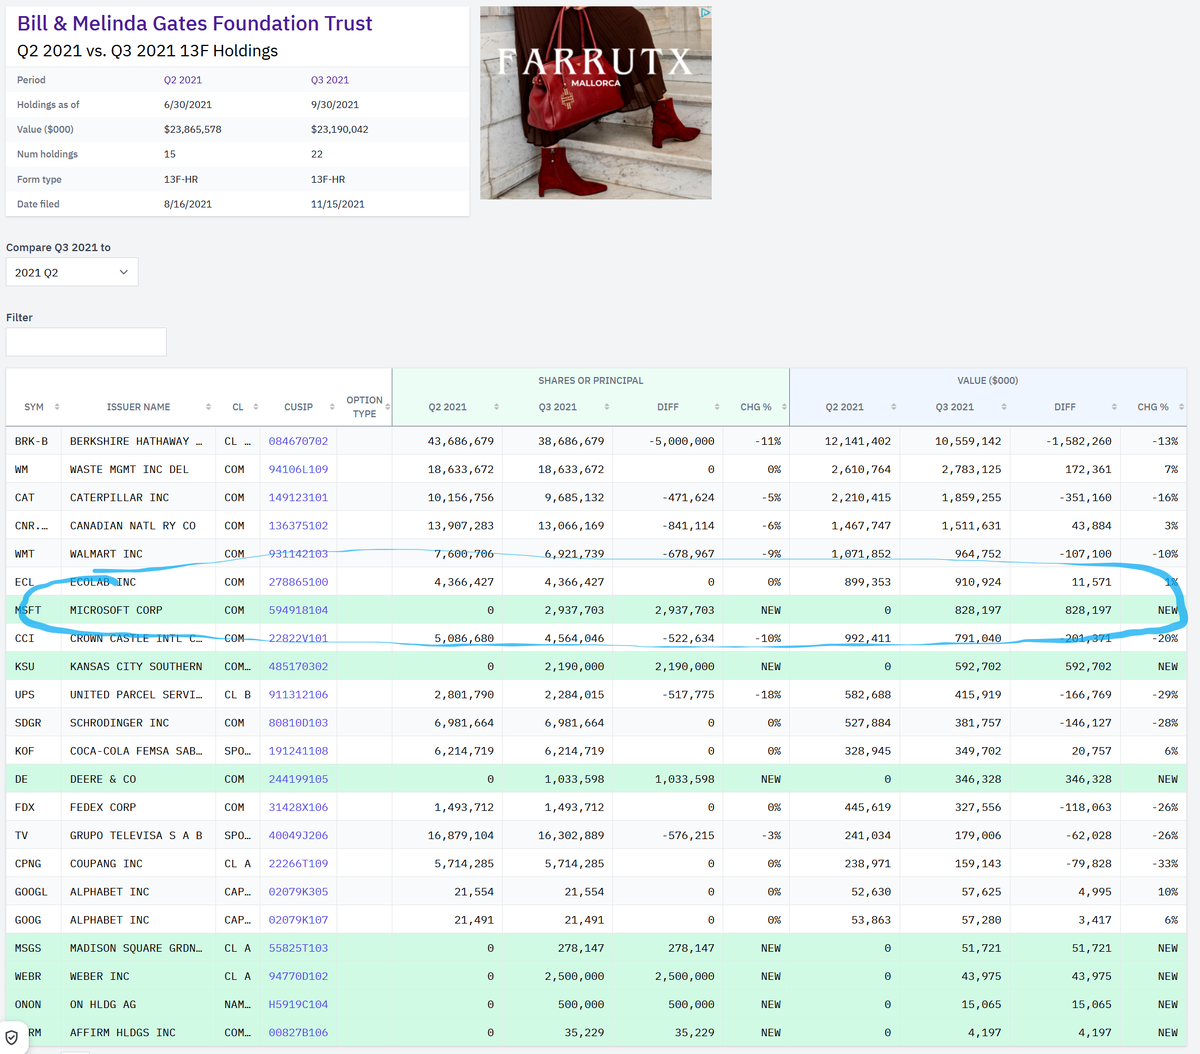
Task: Click the SHARES OR PRINCIPAL group header
Action: [x=591, y=381]
